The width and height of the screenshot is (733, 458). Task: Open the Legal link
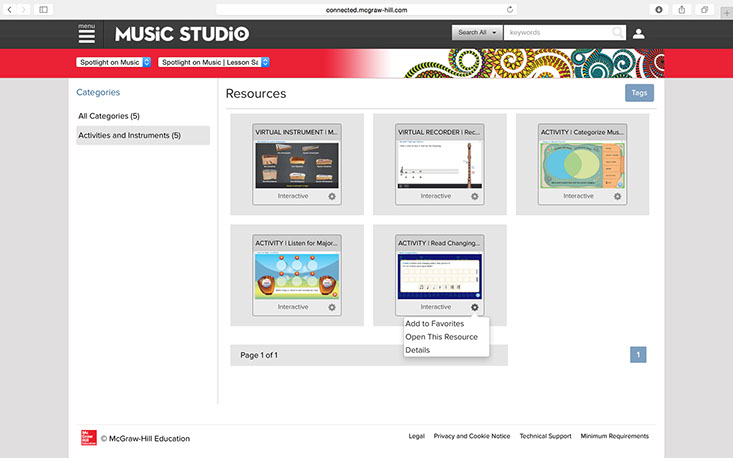[417, 436]
